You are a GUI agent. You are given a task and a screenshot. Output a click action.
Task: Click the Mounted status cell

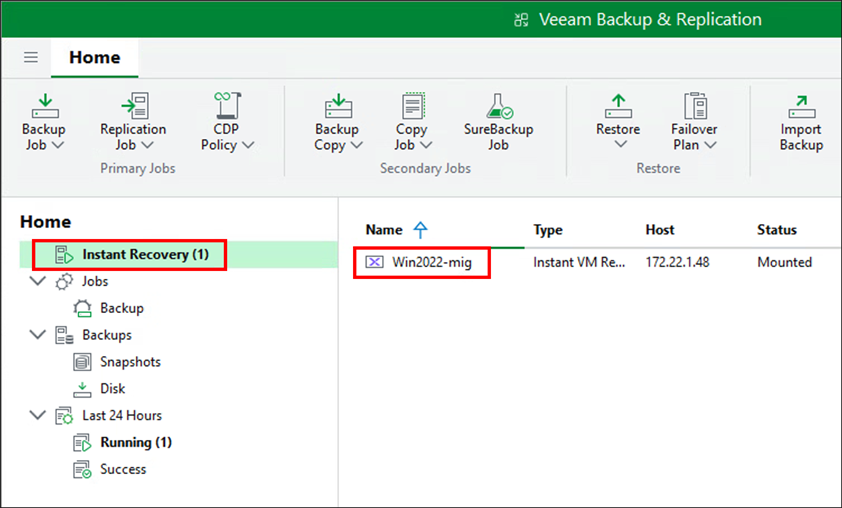click(785, 262)
